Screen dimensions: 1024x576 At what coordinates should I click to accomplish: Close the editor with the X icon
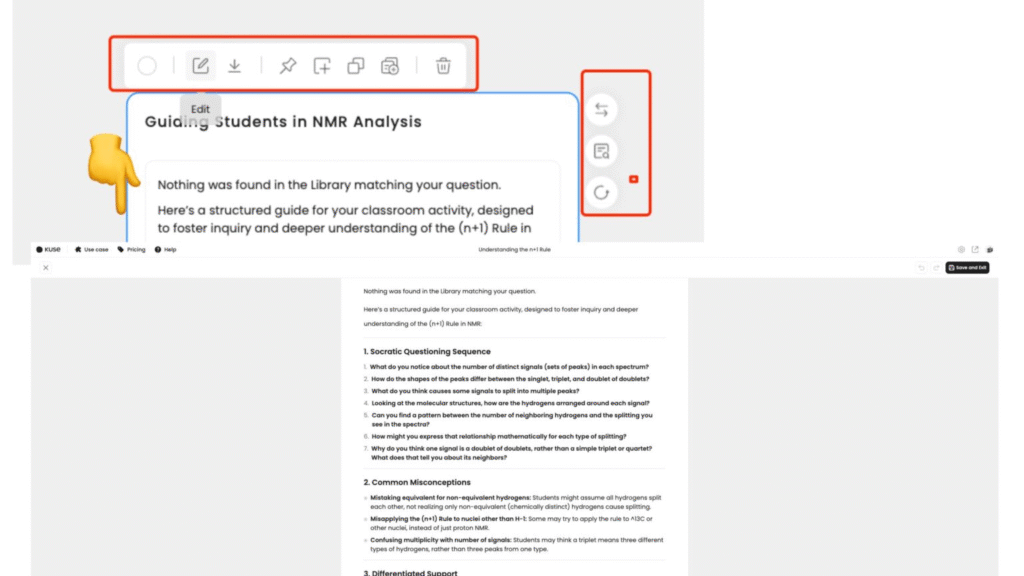[x=46, y=268]
